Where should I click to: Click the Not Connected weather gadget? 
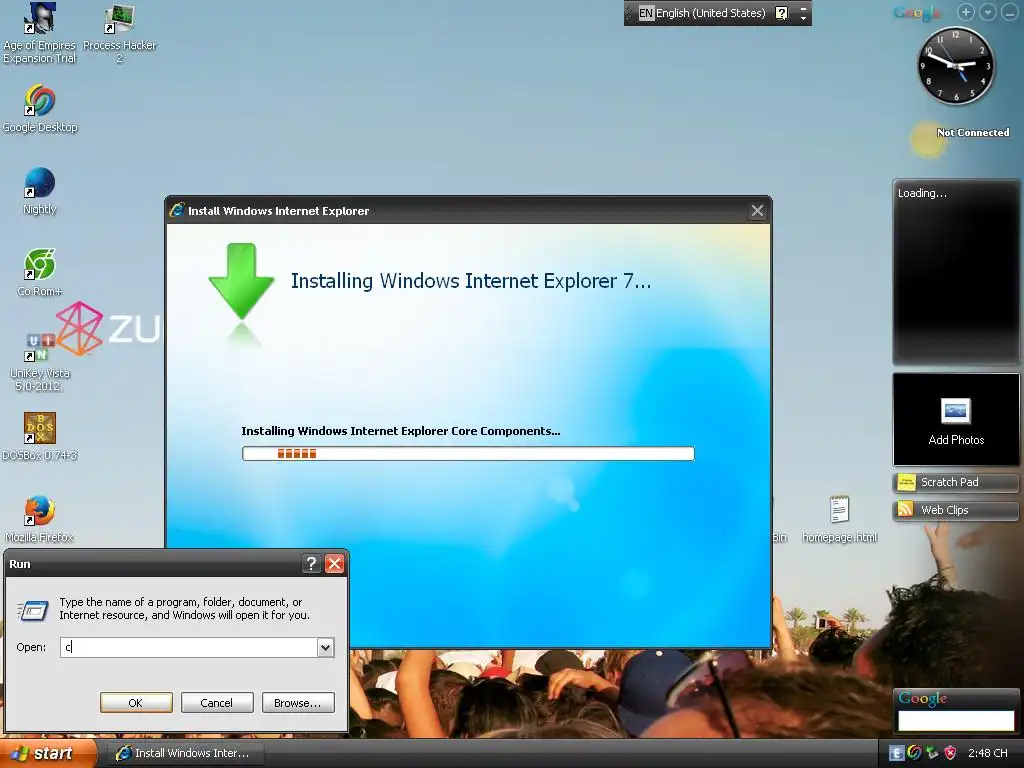click(960, 138)
